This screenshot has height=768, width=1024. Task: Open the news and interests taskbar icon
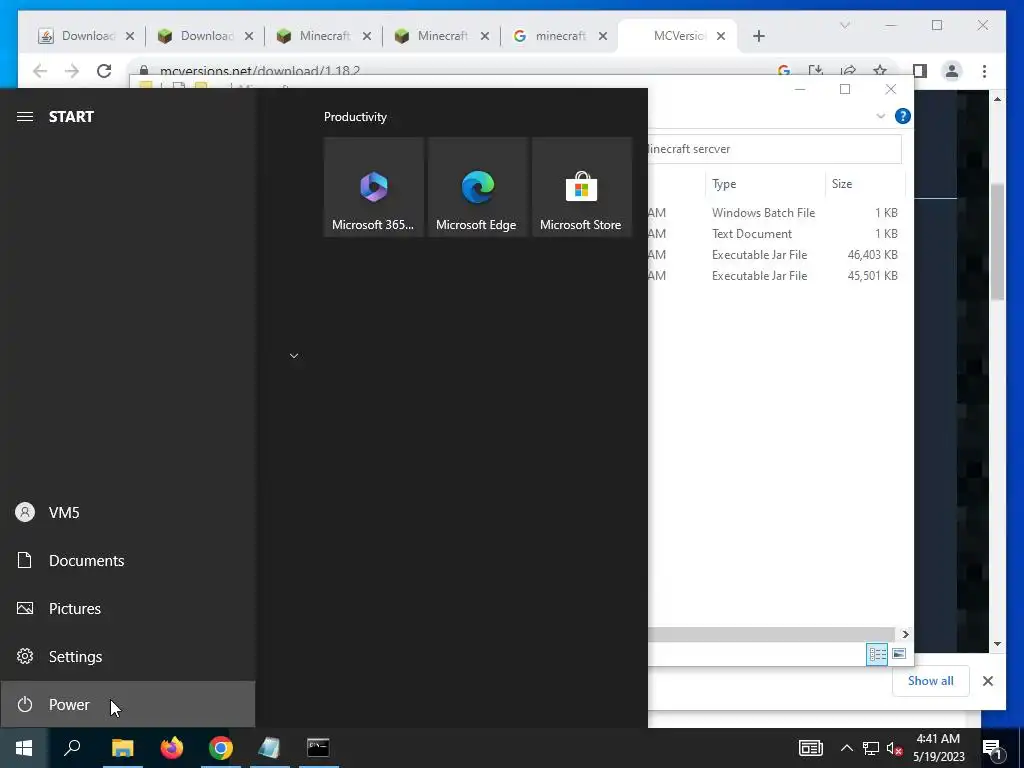click(x=810, y=748)
